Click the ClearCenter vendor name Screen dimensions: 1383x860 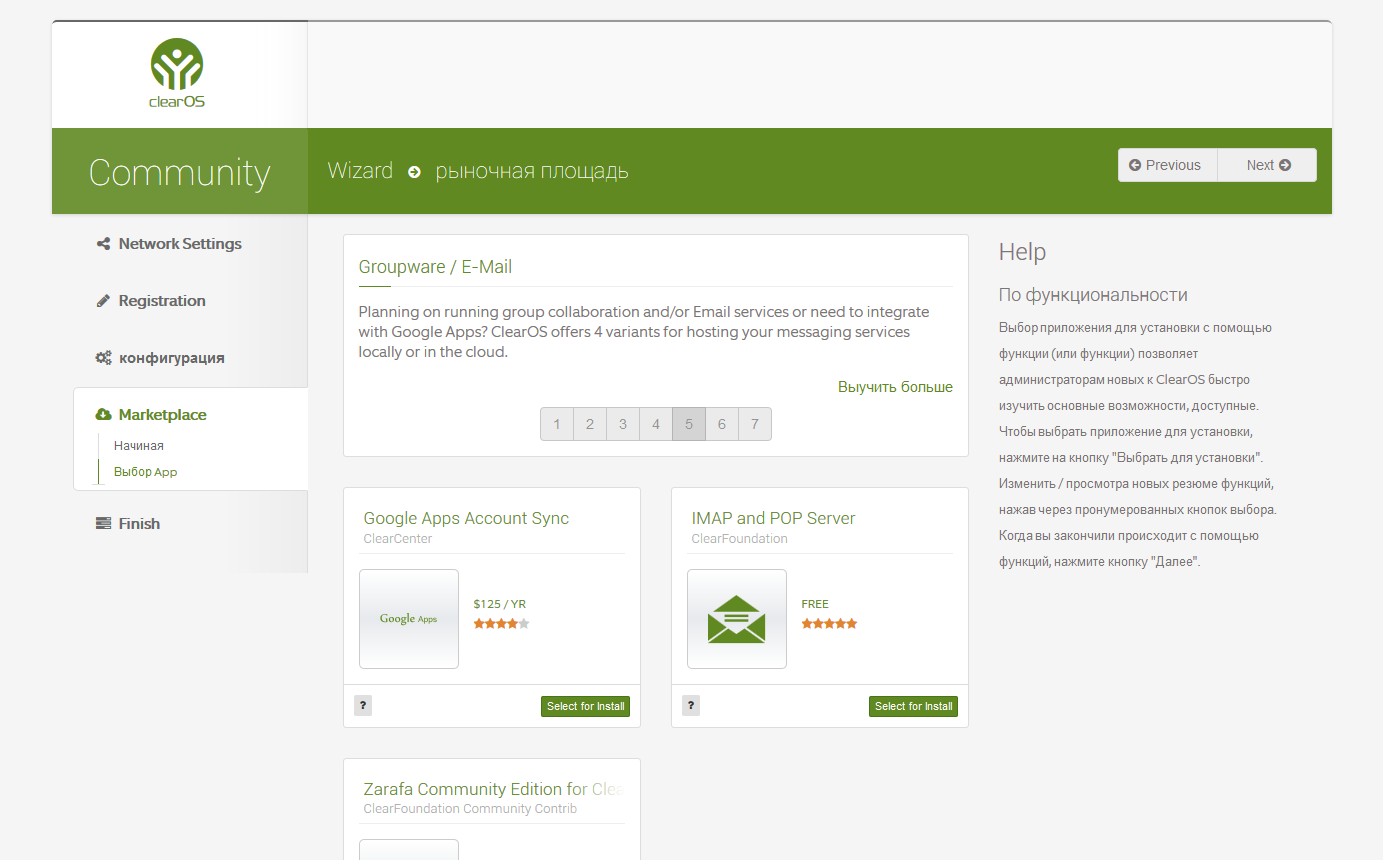[x=398, y=539]
